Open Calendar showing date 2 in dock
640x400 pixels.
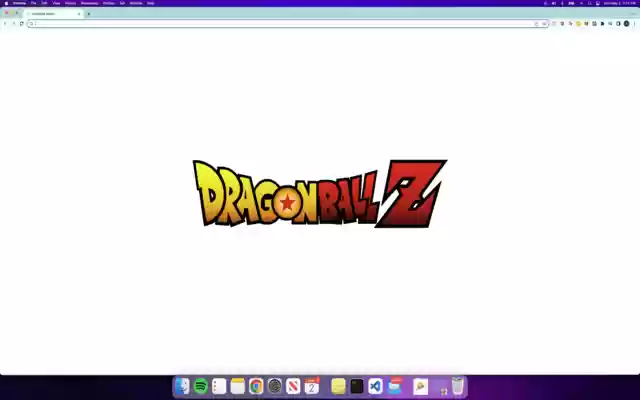[x=312, y=386]
